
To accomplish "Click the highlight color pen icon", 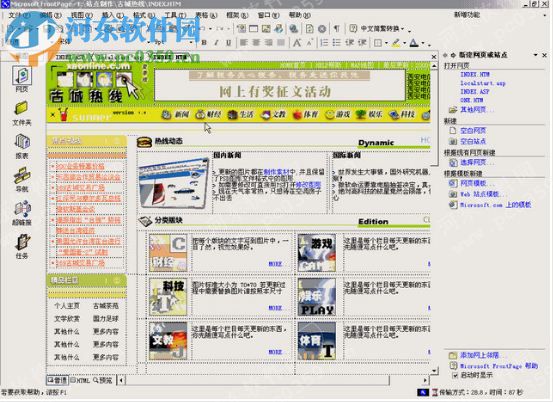I will [396, 43].
